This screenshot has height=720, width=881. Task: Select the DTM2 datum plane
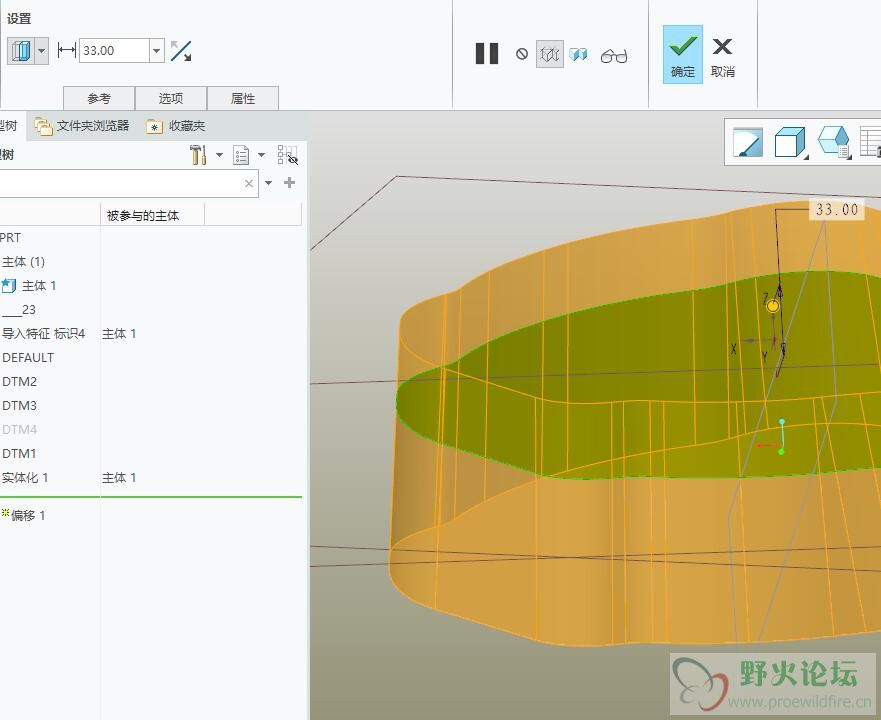click(x=20, y=382)
